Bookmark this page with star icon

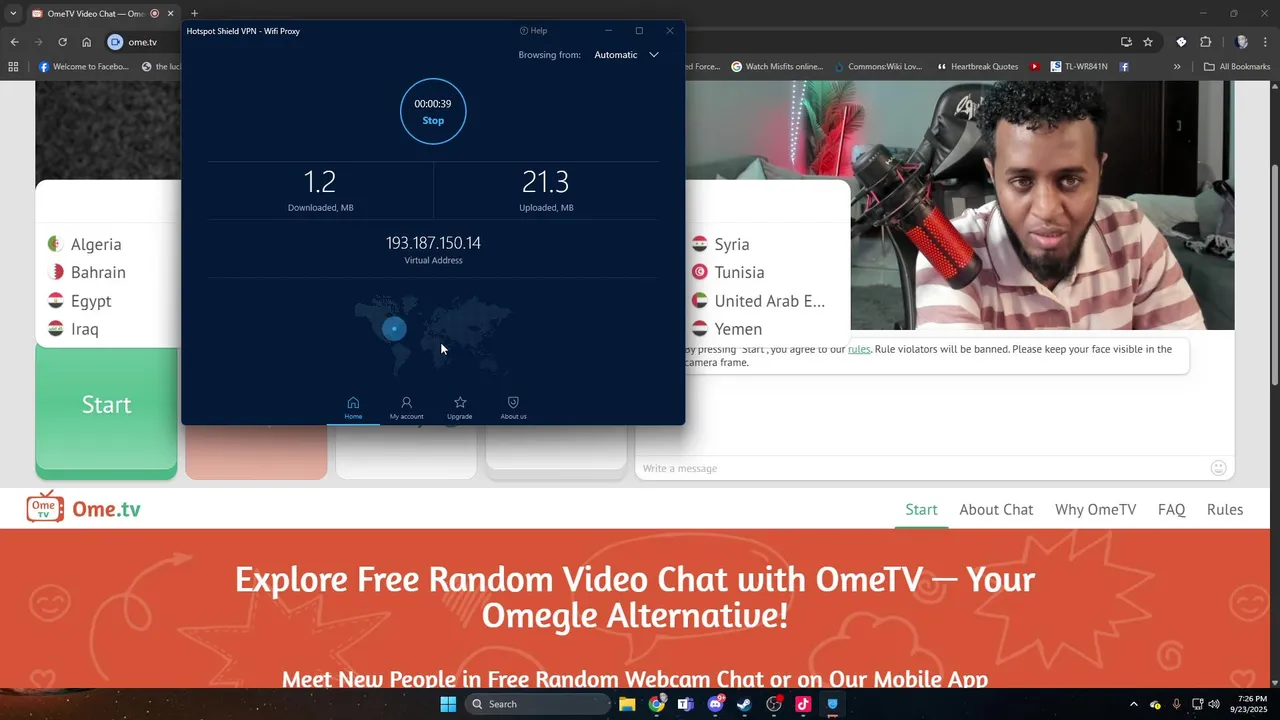(x=1148, y=42)
